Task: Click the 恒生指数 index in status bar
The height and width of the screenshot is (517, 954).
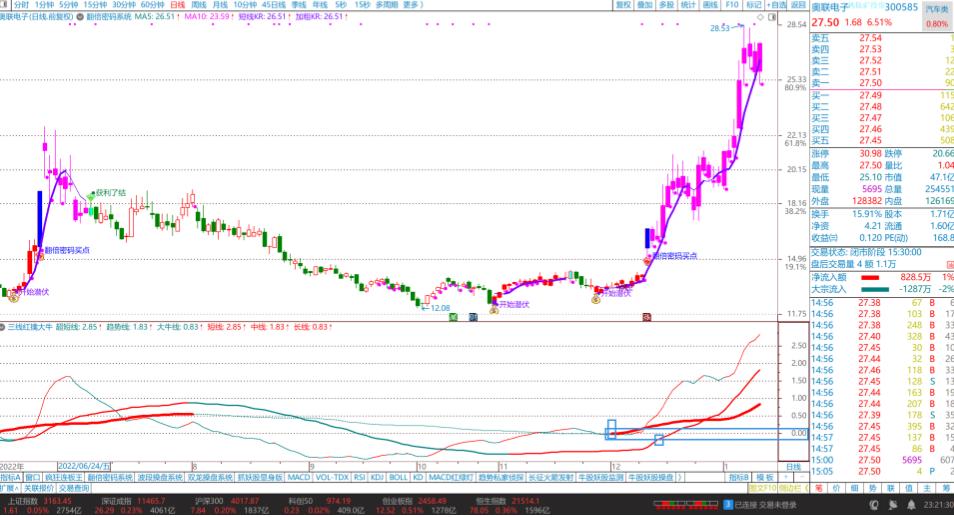Action: tap(492, 501)
